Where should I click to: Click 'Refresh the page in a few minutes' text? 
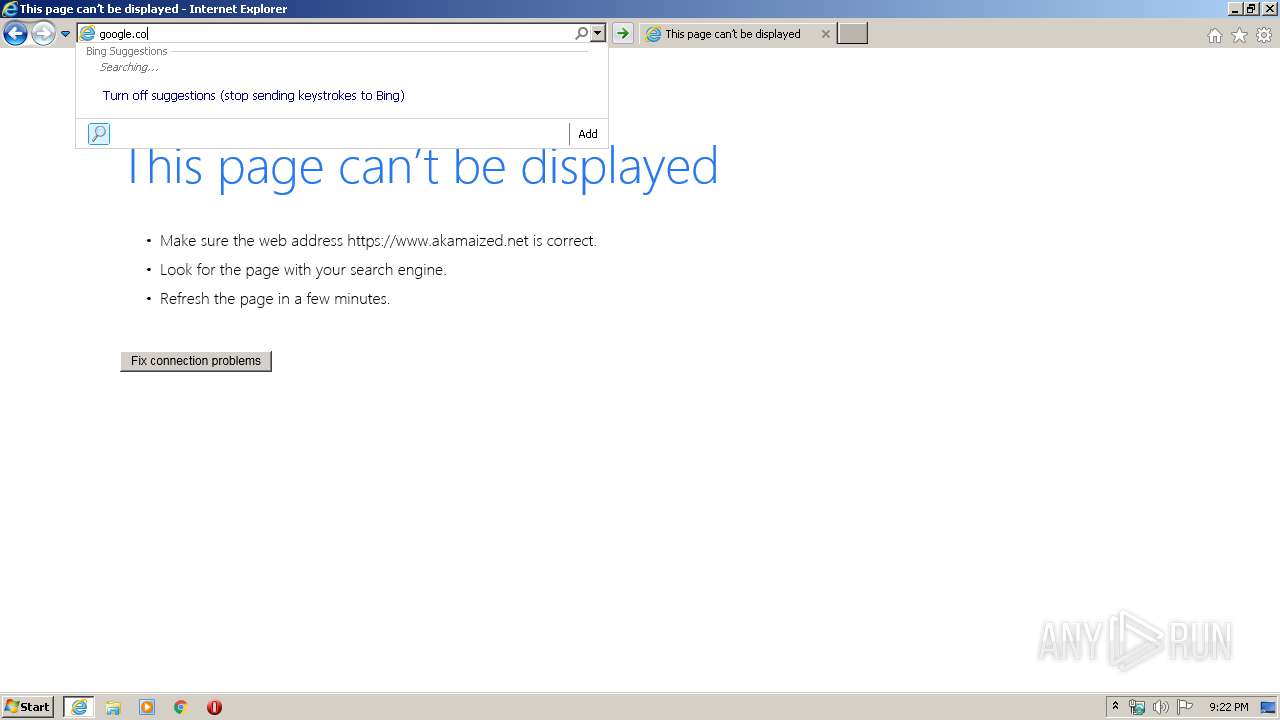pos(275,299)
